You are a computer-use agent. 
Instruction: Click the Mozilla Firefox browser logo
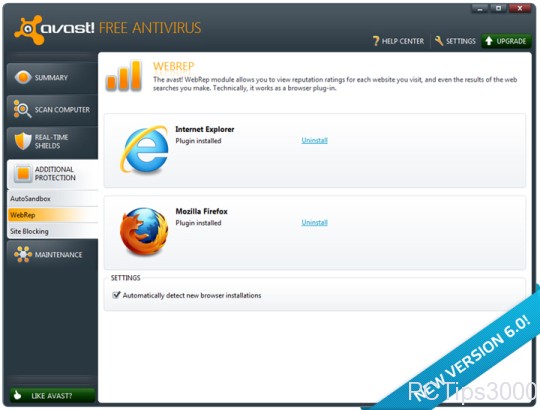(144, 231)
